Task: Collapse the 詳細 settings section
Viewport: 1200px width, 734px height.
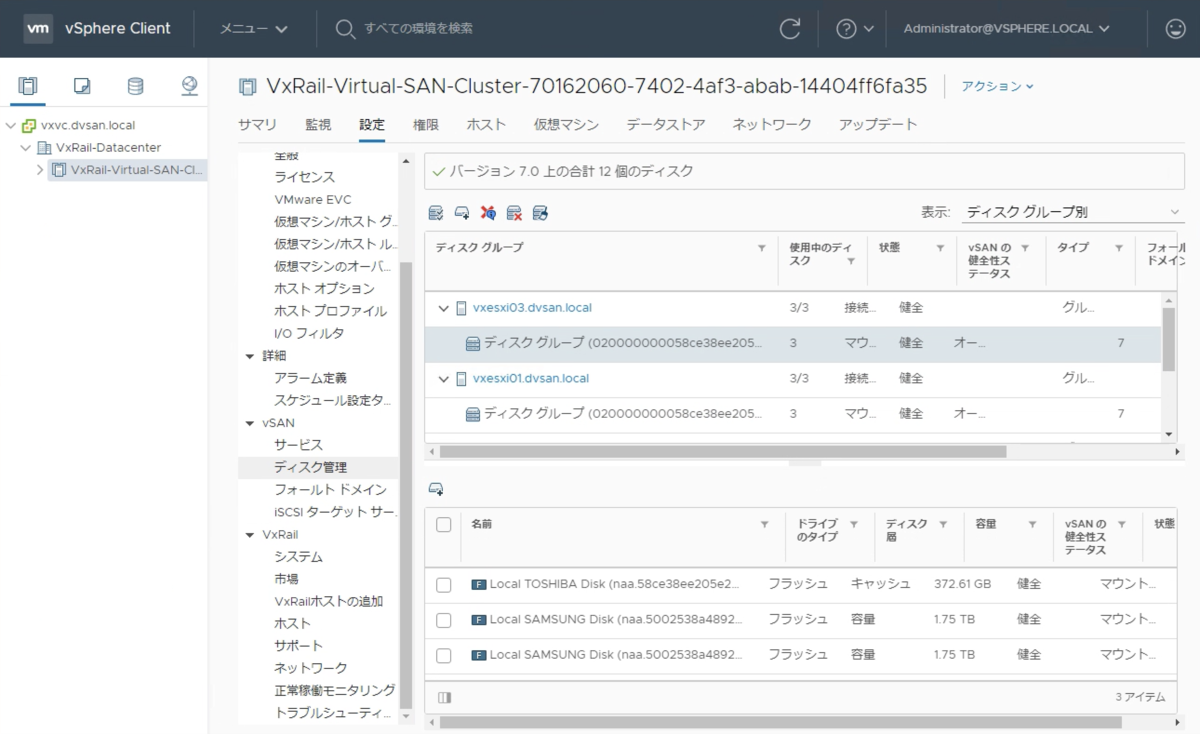Action: tap(250, 356)
